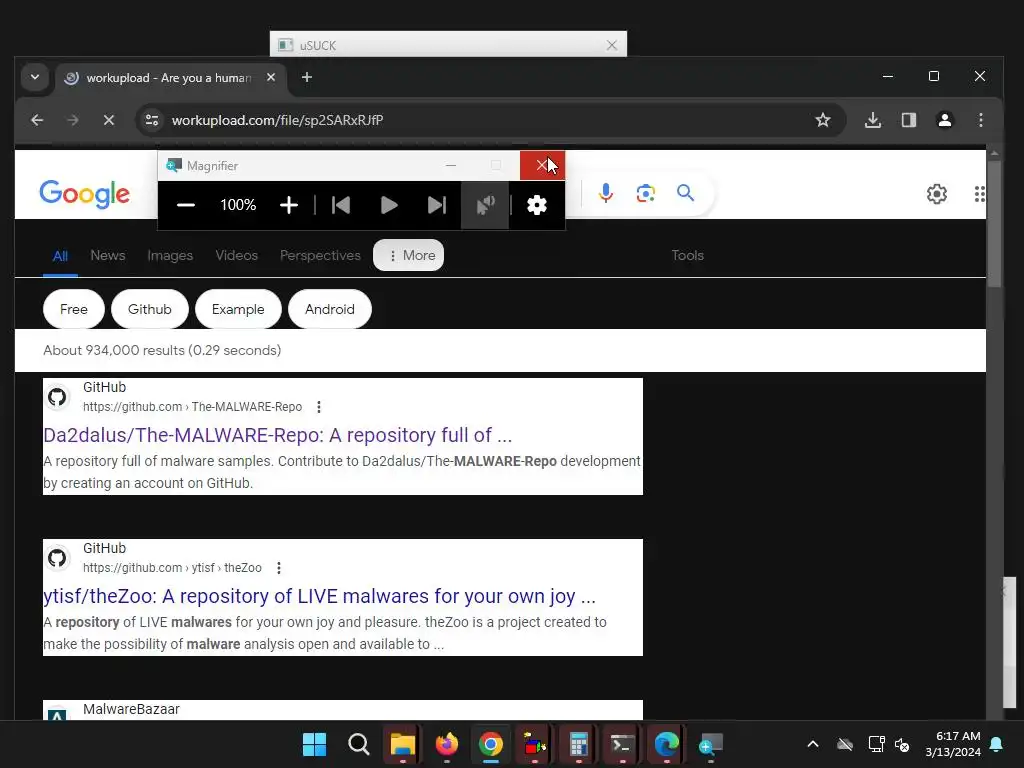Open Google Lens image search
This screenshot has width=1024, height=768.
646,193
